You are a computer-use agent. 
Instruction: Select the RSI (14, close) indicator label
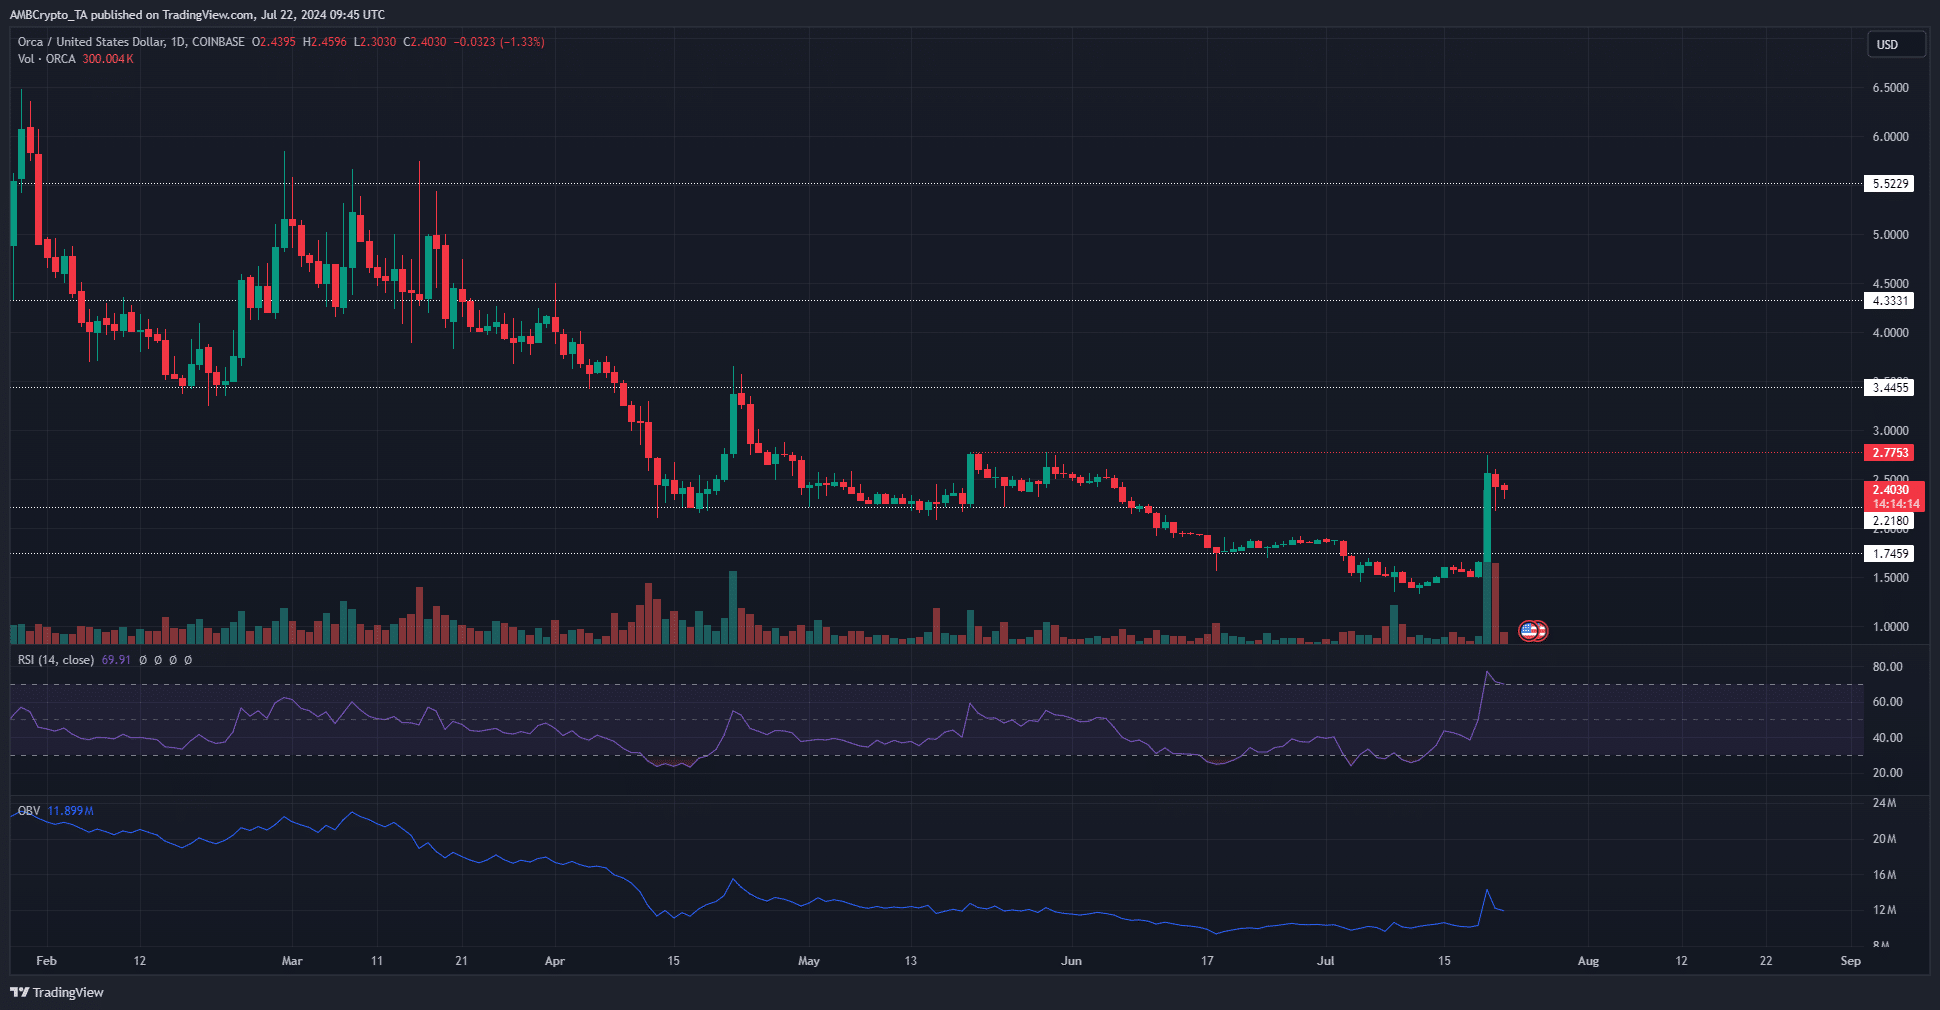[x=56, y=660]
